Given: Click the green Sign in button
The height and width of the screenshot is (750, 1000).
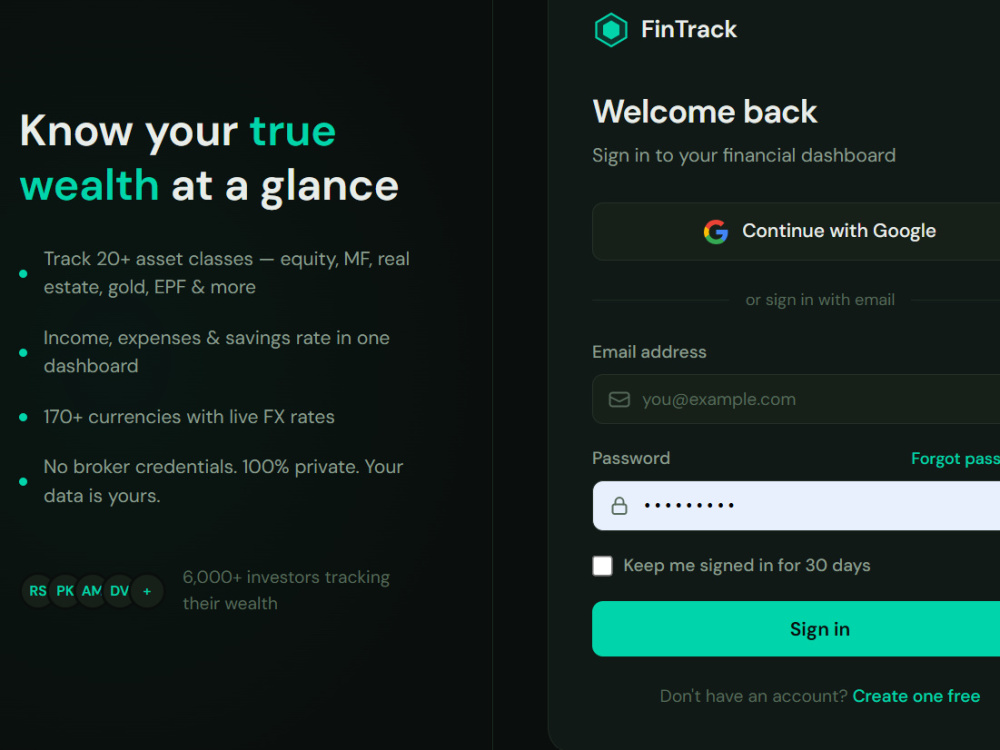Looking at the screenshot, I should 796,629.
